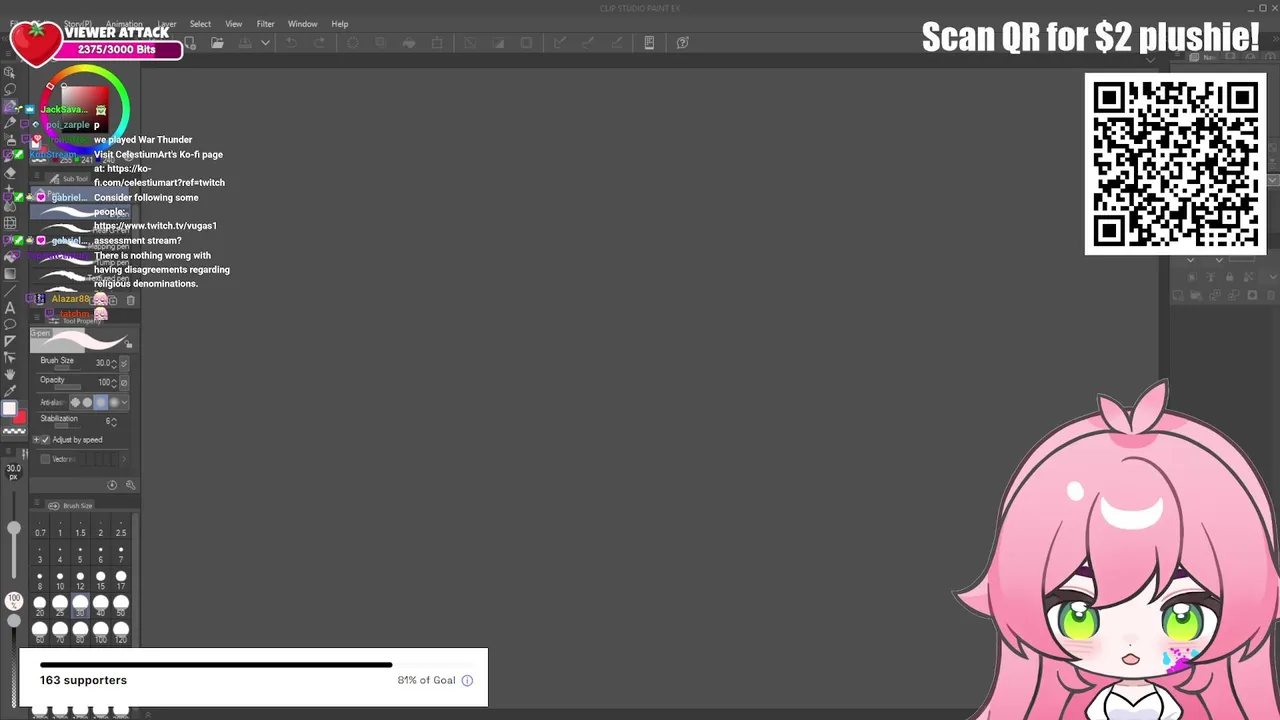Select the transparent color swatch
The height and width of the screenshot is (720, 1280).
[14, 431]
